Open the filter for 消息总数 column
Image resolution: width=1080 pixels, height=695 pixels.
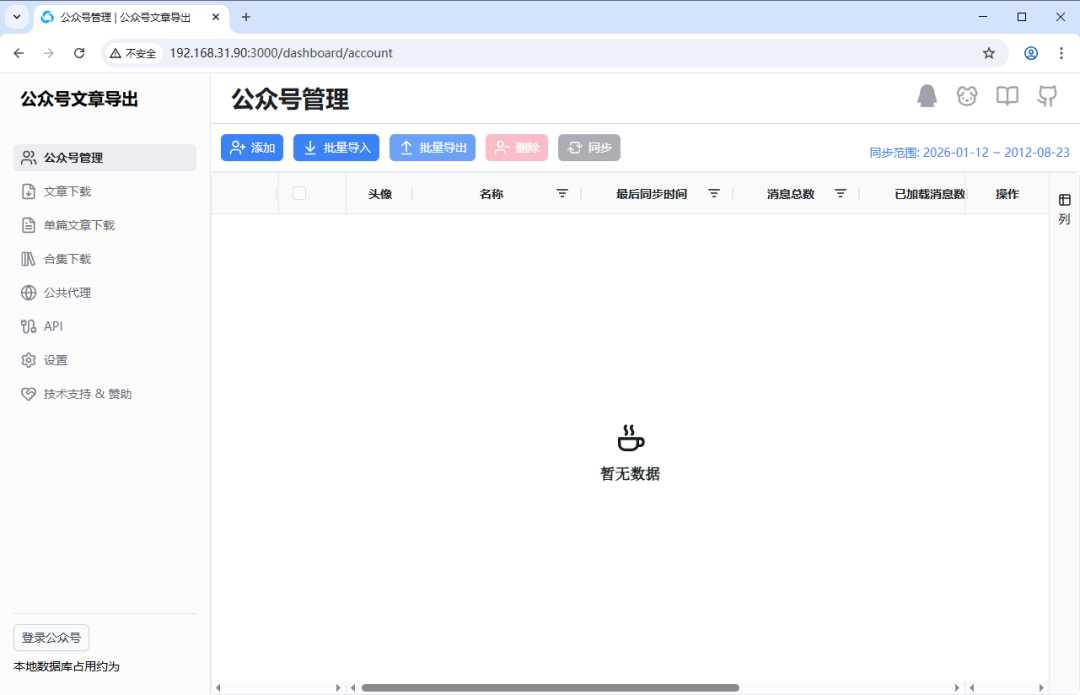point(840,193)
